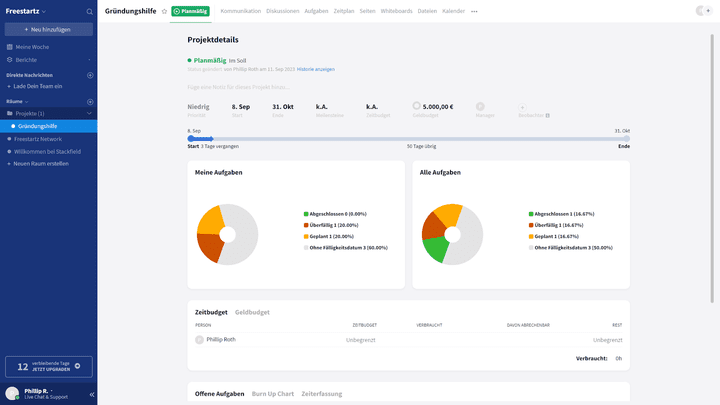Star the Gründungshilfe project as favorite
The image size is (720, 405).
tap(164, 11)
